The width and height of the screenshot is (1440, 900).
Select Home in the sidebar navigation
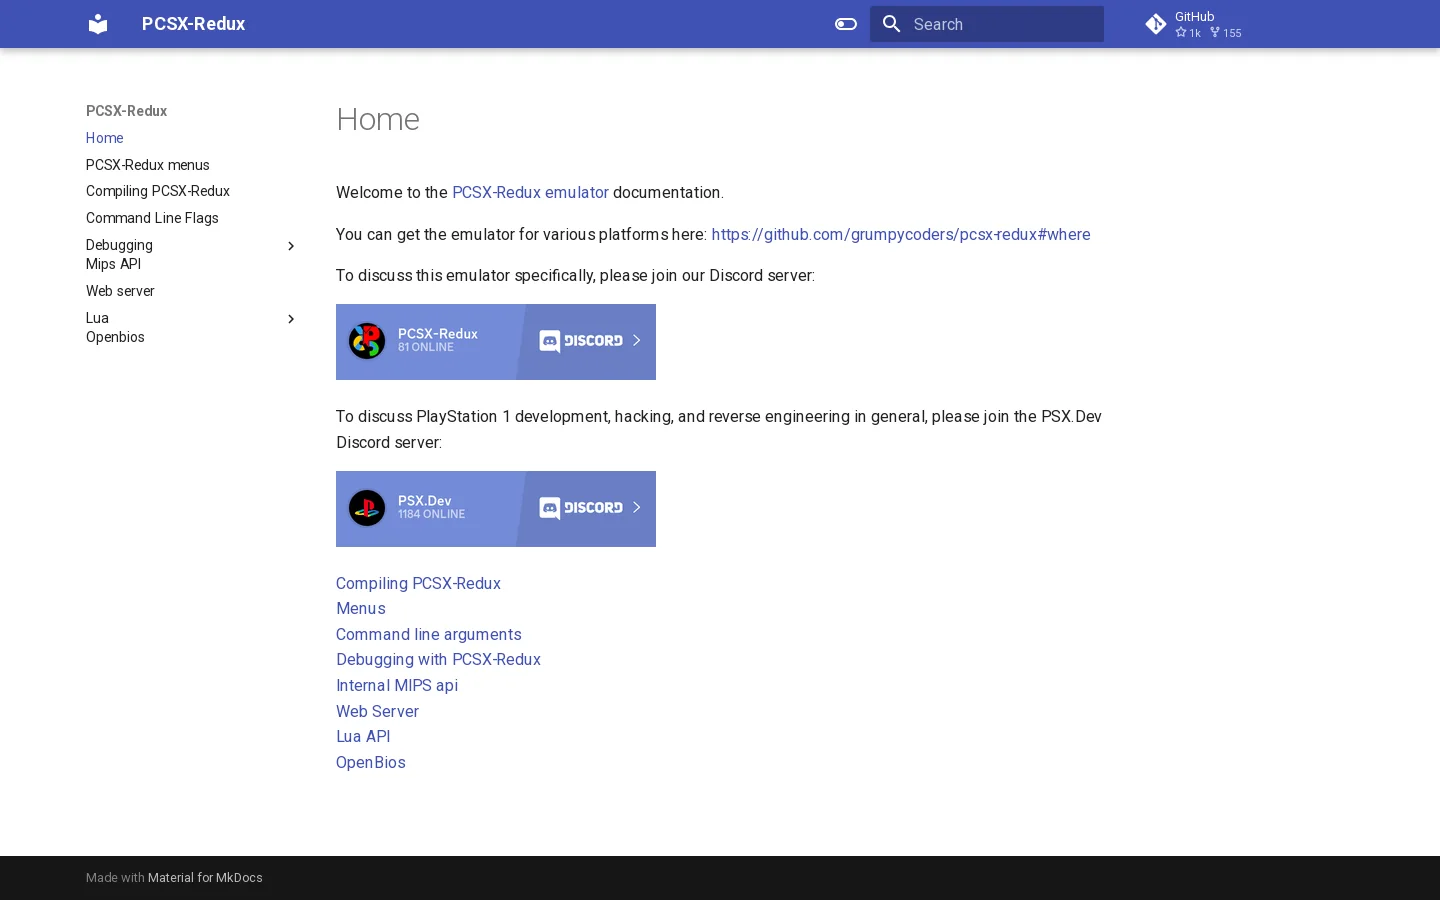coord(105,138)
